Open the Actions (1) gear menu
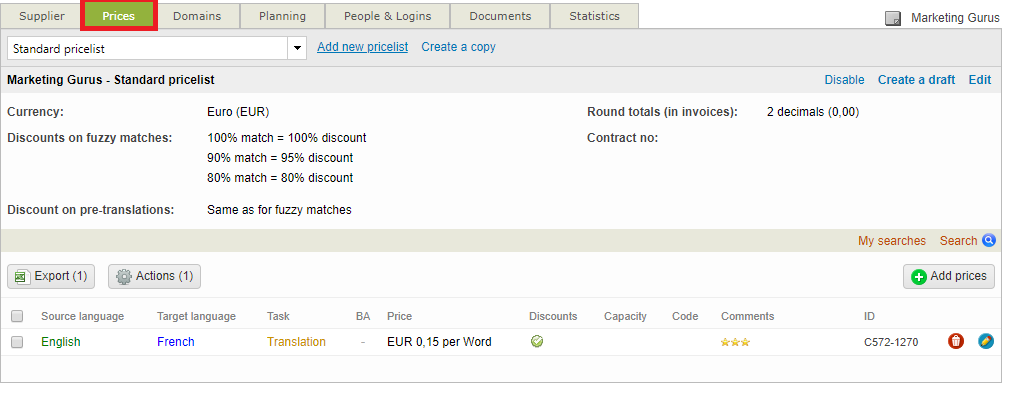 (154, 276)
